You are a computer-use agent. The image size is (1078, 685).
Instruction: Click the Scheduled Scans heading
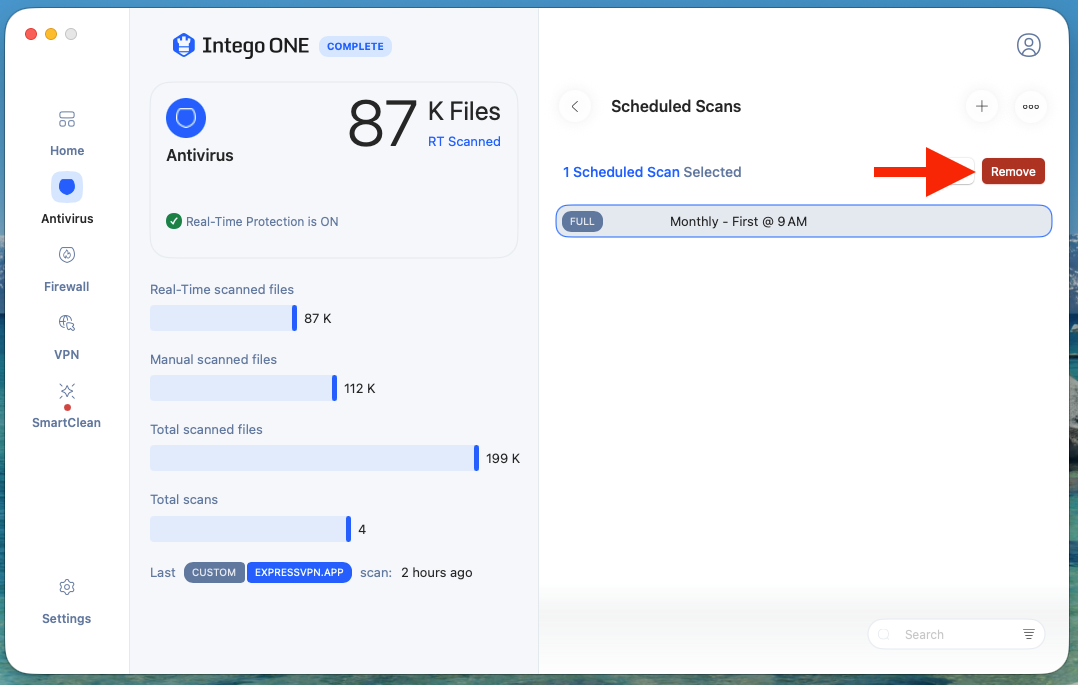click(676, 107)
